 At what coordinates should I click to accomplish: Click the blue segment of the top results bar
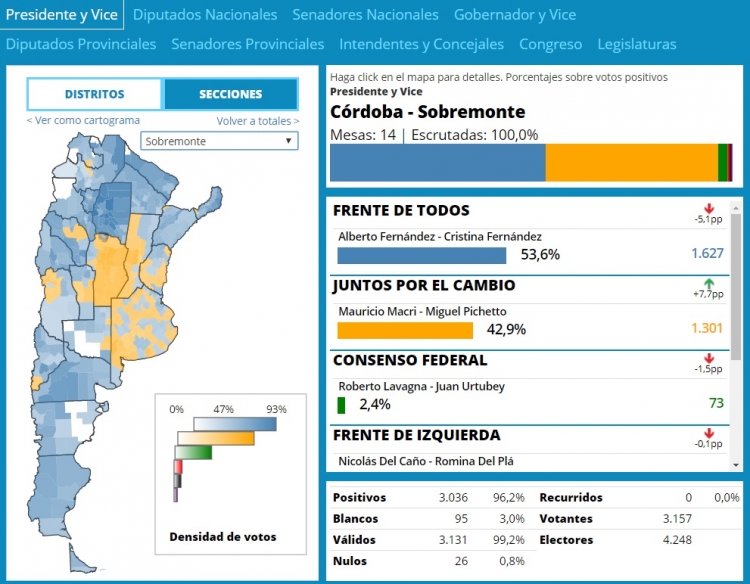coord(438,163)
